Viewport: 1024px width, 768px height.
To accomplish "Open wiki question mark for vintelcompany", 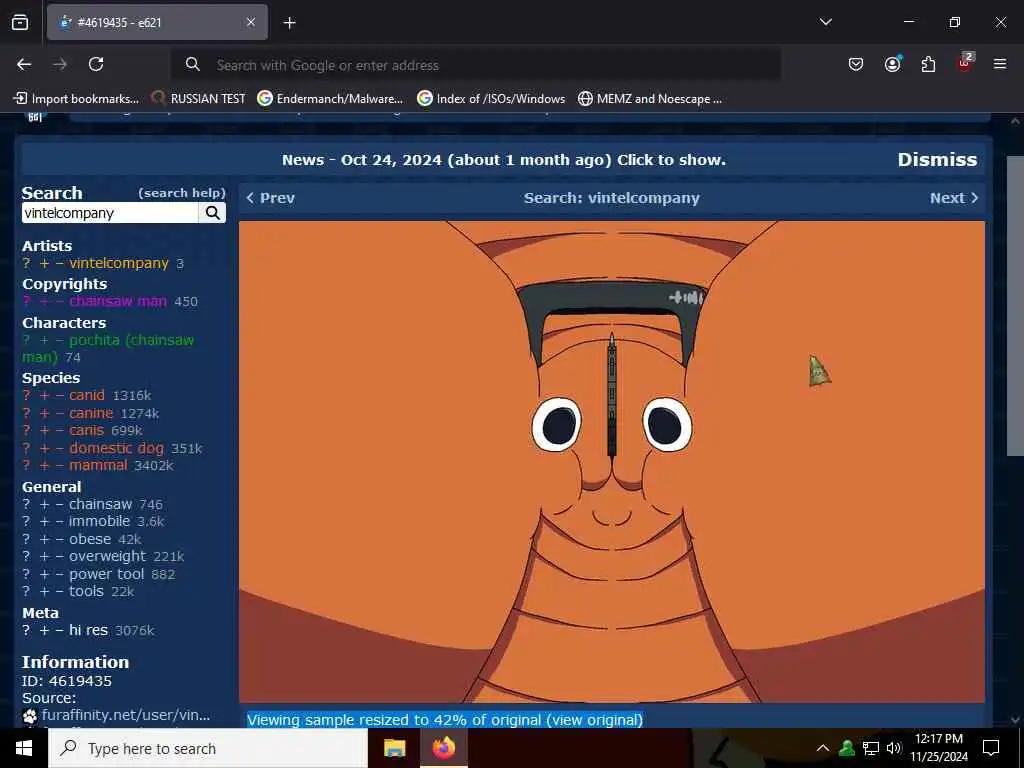I will (x=26, y=263).
